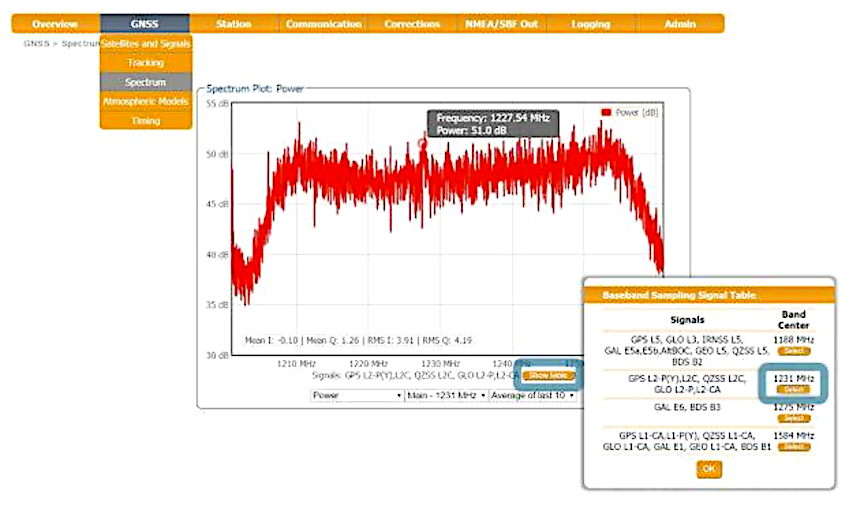Open Atmospheric Models submenu item
The width and height of the screenshot is (864, 506).
145,101
